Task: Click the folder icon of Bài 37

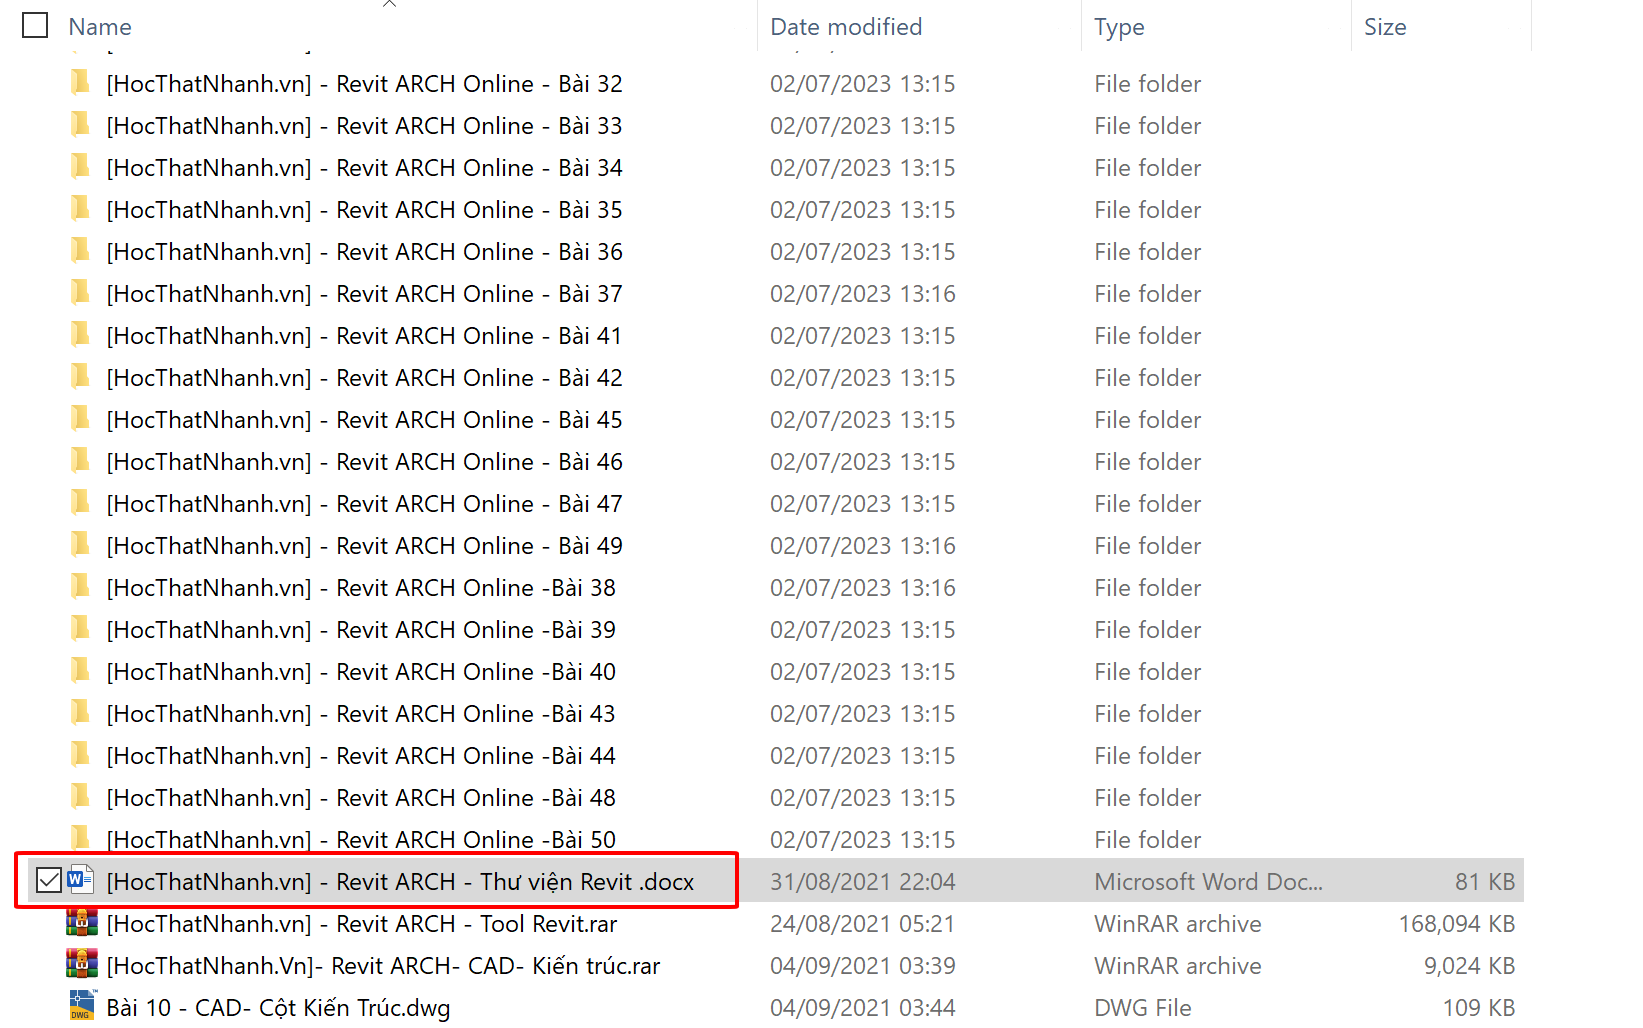Action: (x=81, y=292)
